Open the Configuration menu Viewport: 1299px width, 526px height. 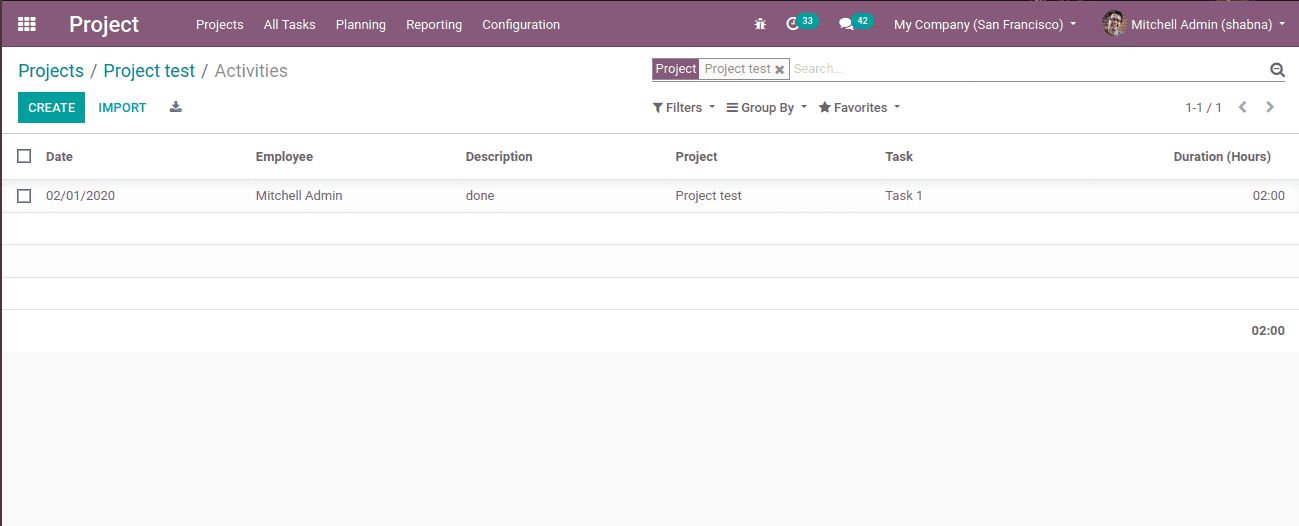tap(521, 24)
